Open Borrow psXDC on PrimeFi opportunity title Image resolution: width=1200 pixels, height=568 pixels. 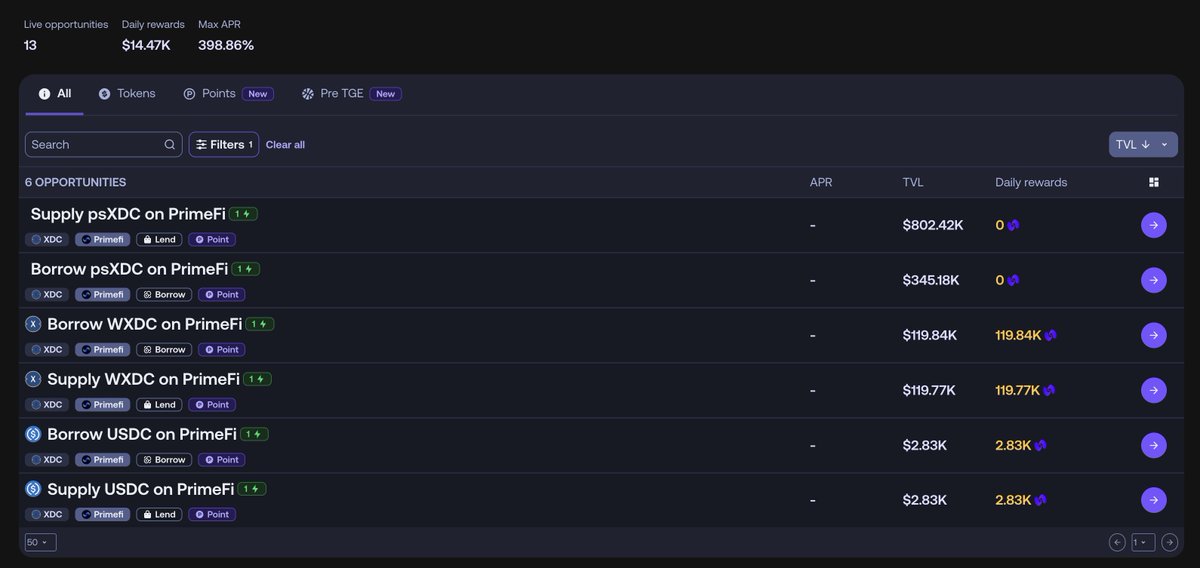[130, 269]
